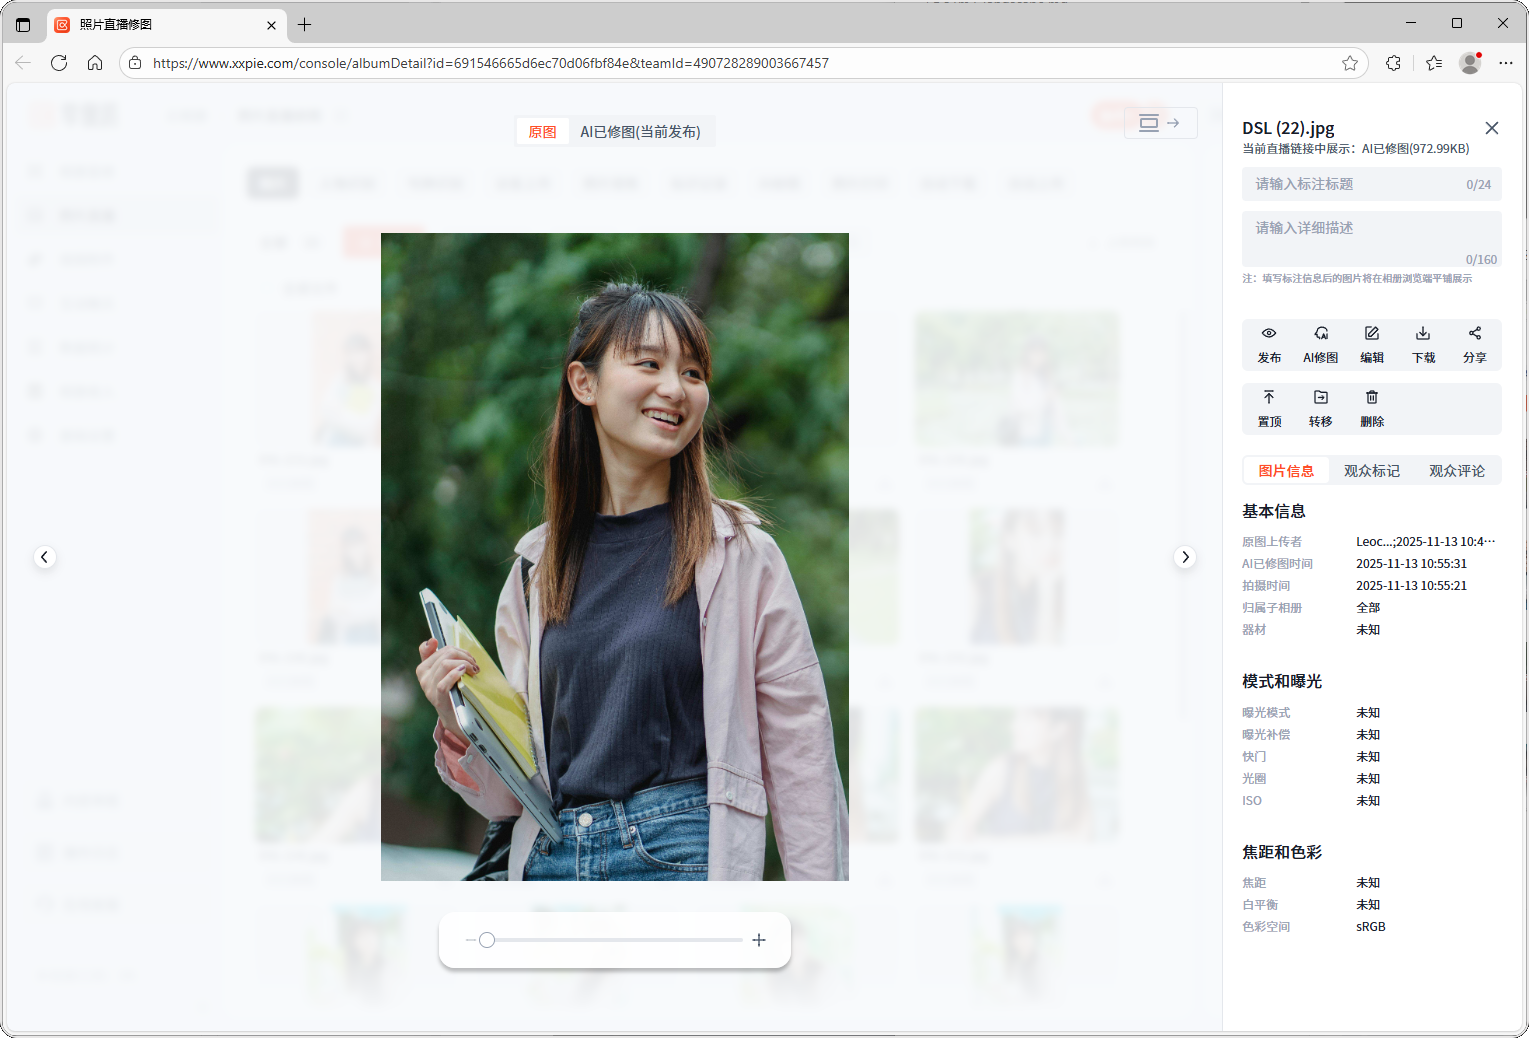Zoom in with the plus button
Screen dimensions: 1529x1038
coord(759,940)
